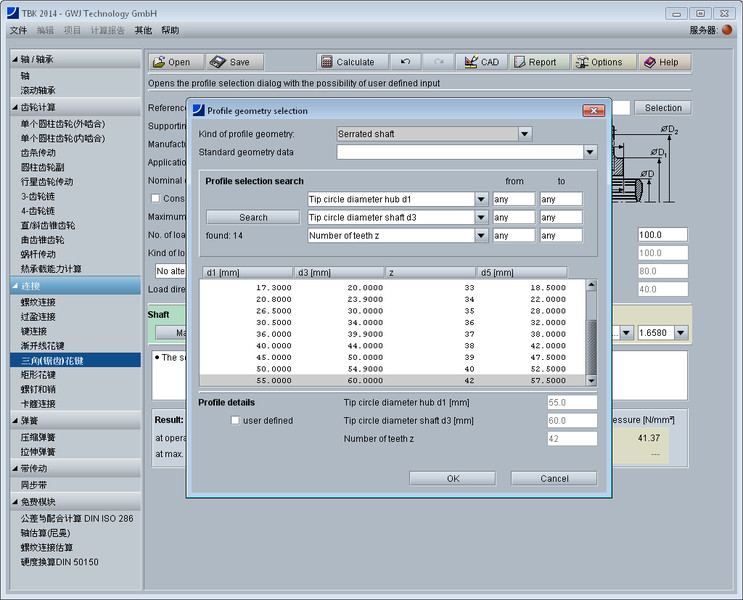Open the Options toolbar button
The height and width of the screenshot is (600, 743).
(x=599, y=62)
